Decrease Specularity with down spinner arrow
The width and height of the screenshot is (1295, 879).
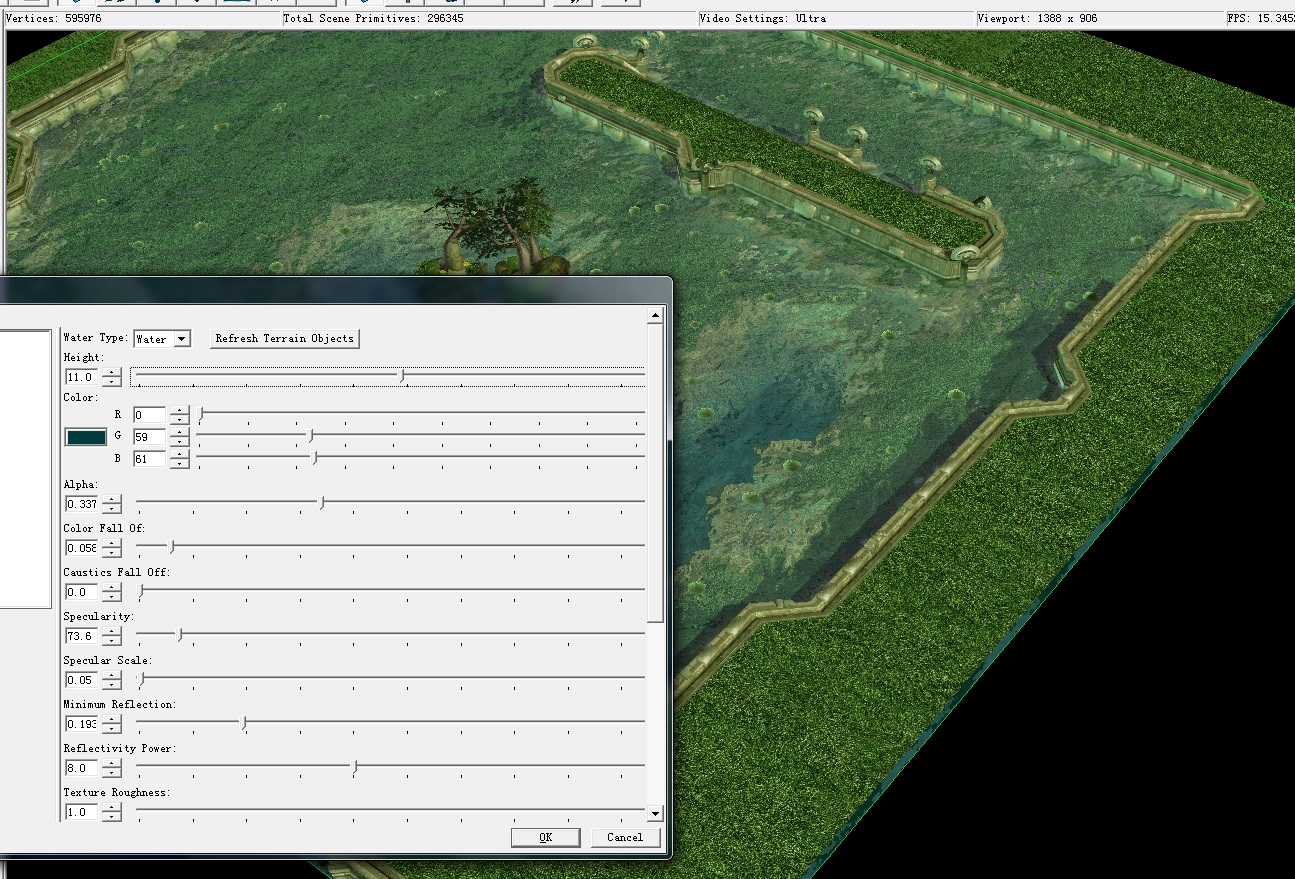112,641
